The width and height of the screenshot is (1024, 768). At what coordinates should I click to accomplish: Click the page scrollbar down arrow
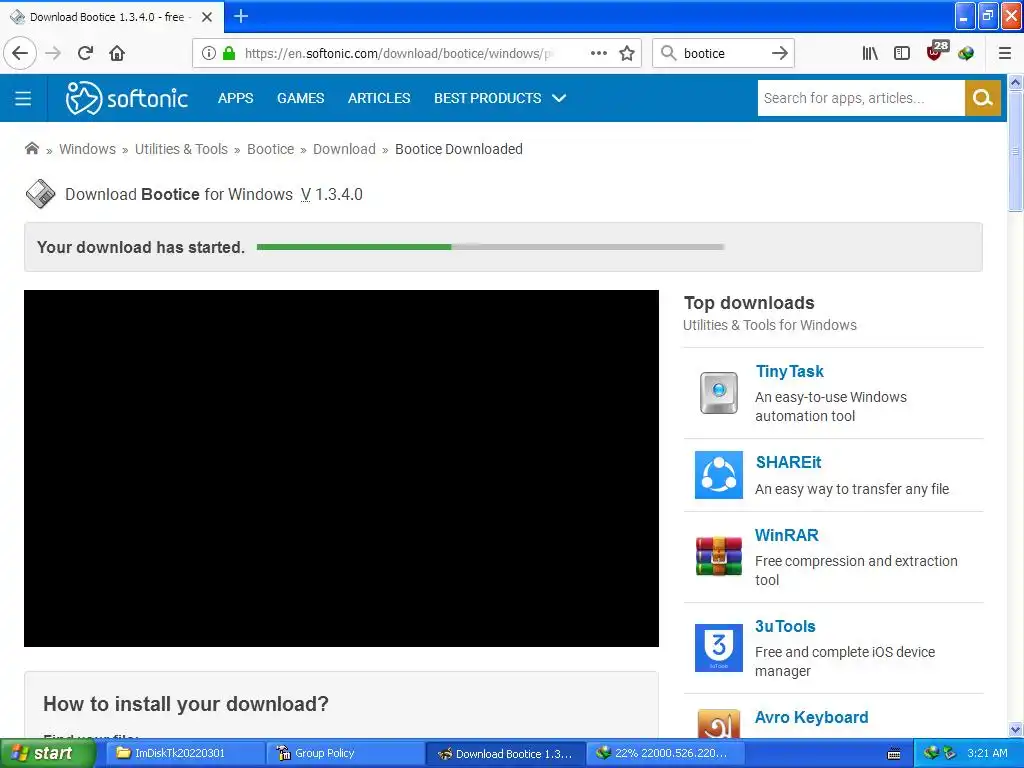coord(1016,729)
